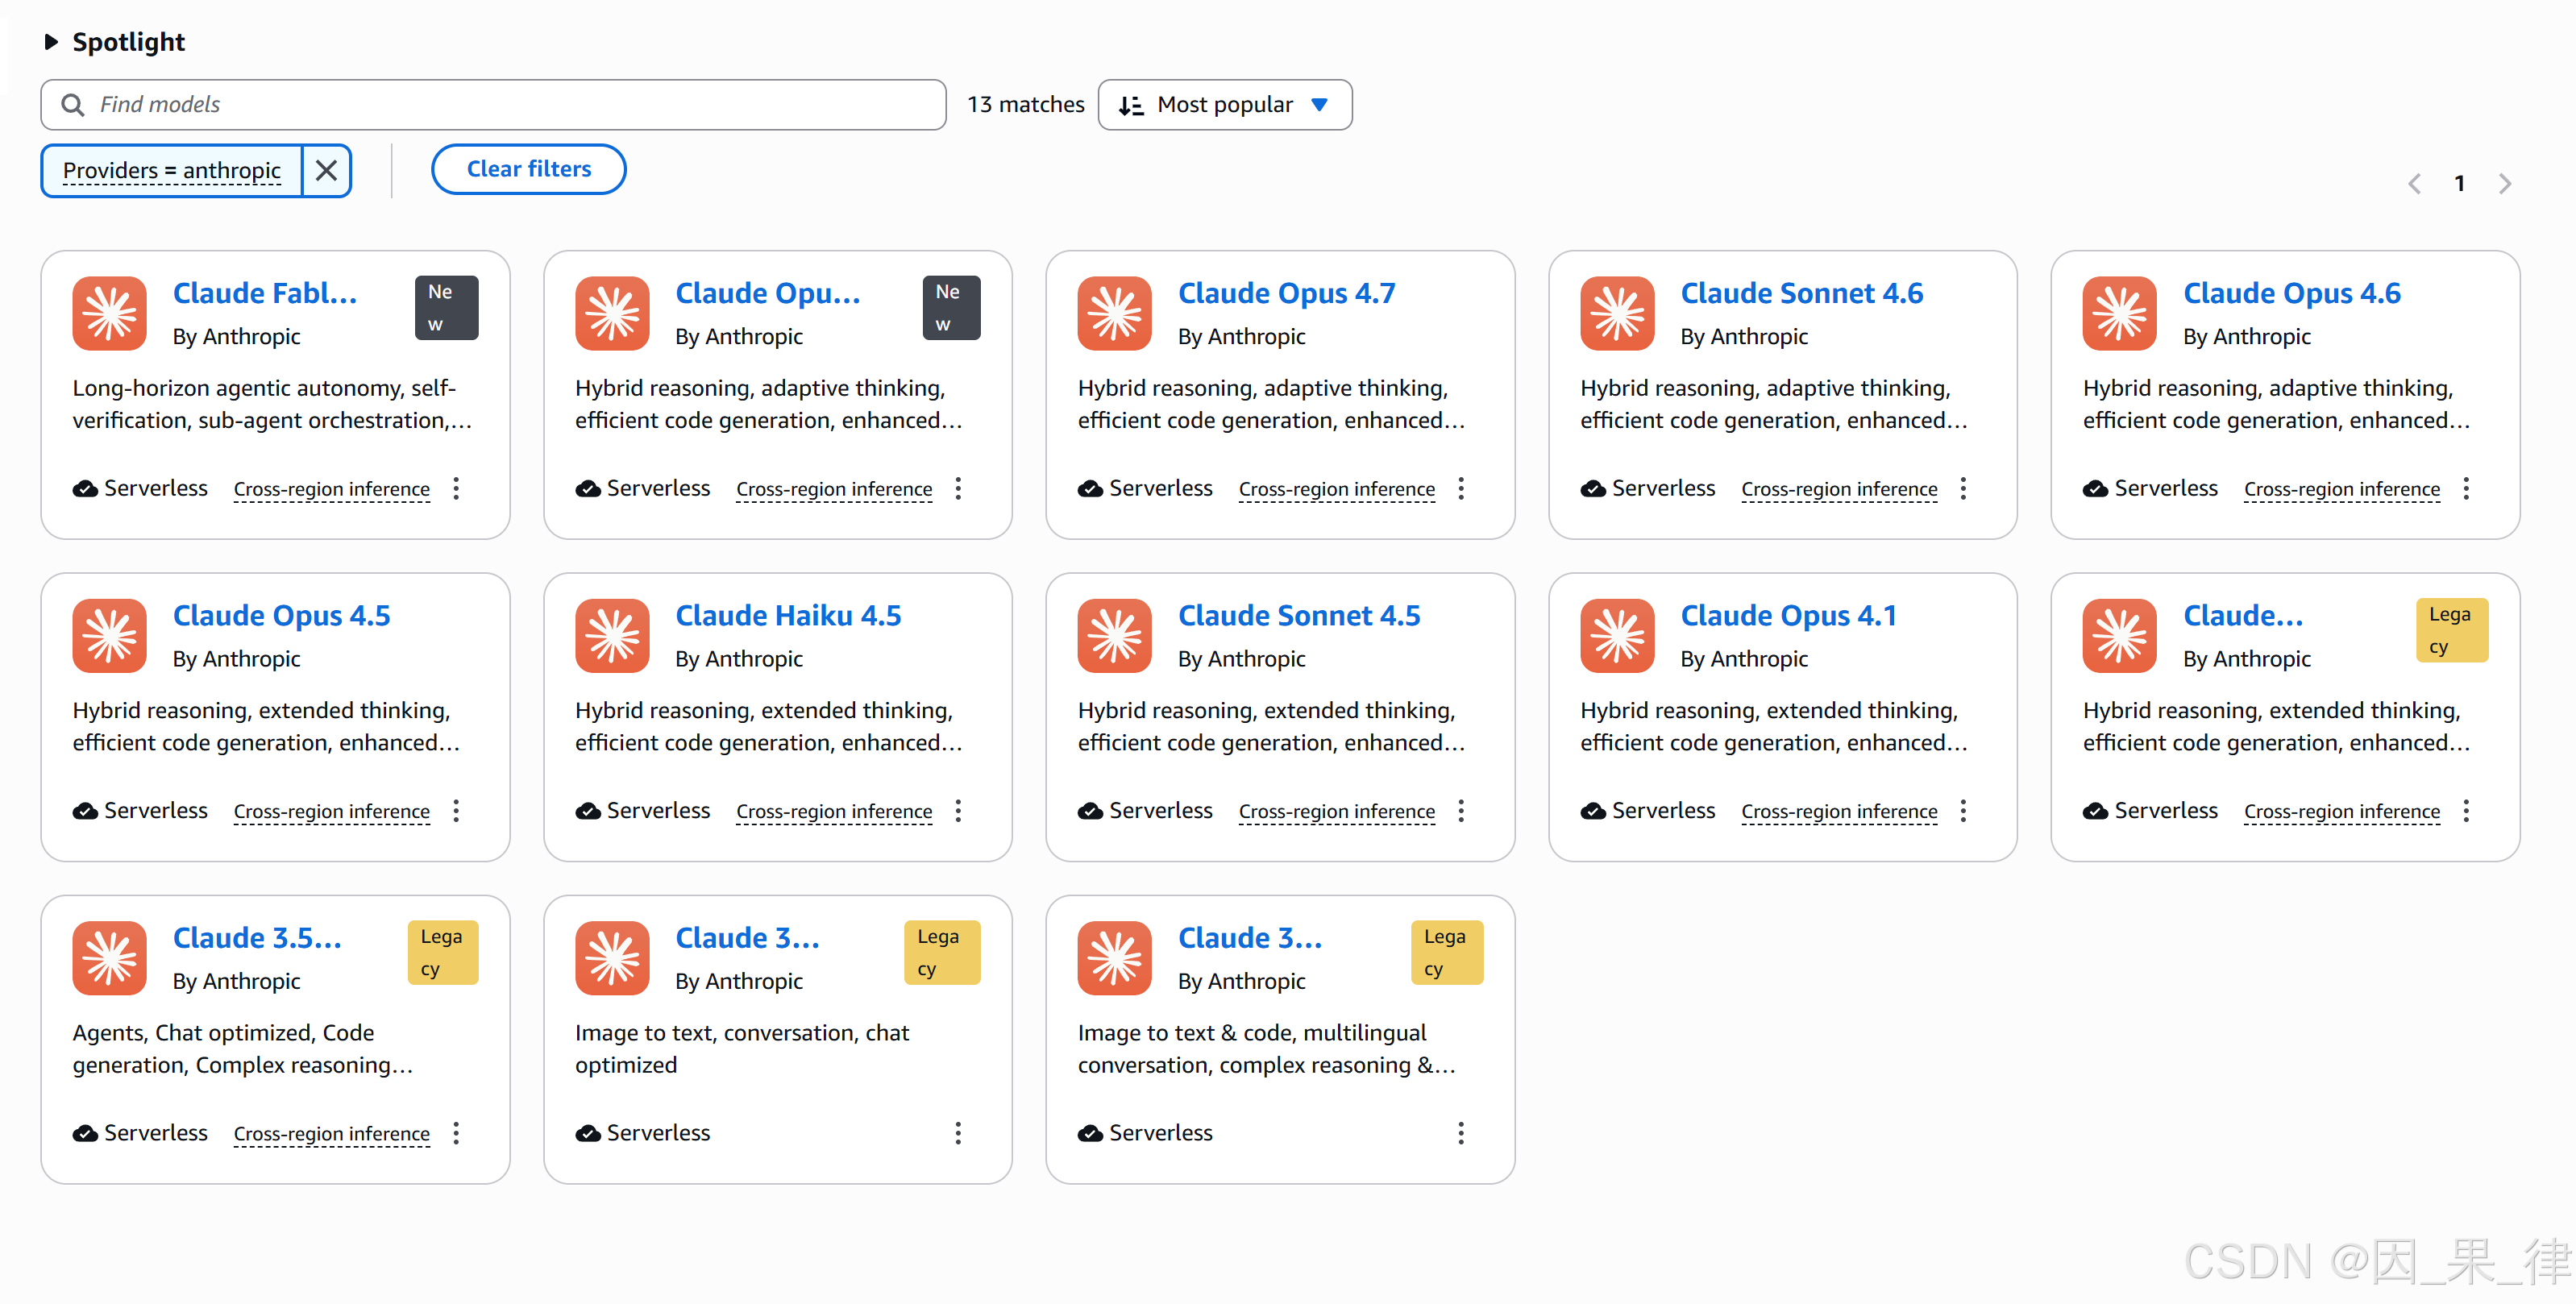
Task: Open the Claude Opu… model marked New
Action: 768,293
